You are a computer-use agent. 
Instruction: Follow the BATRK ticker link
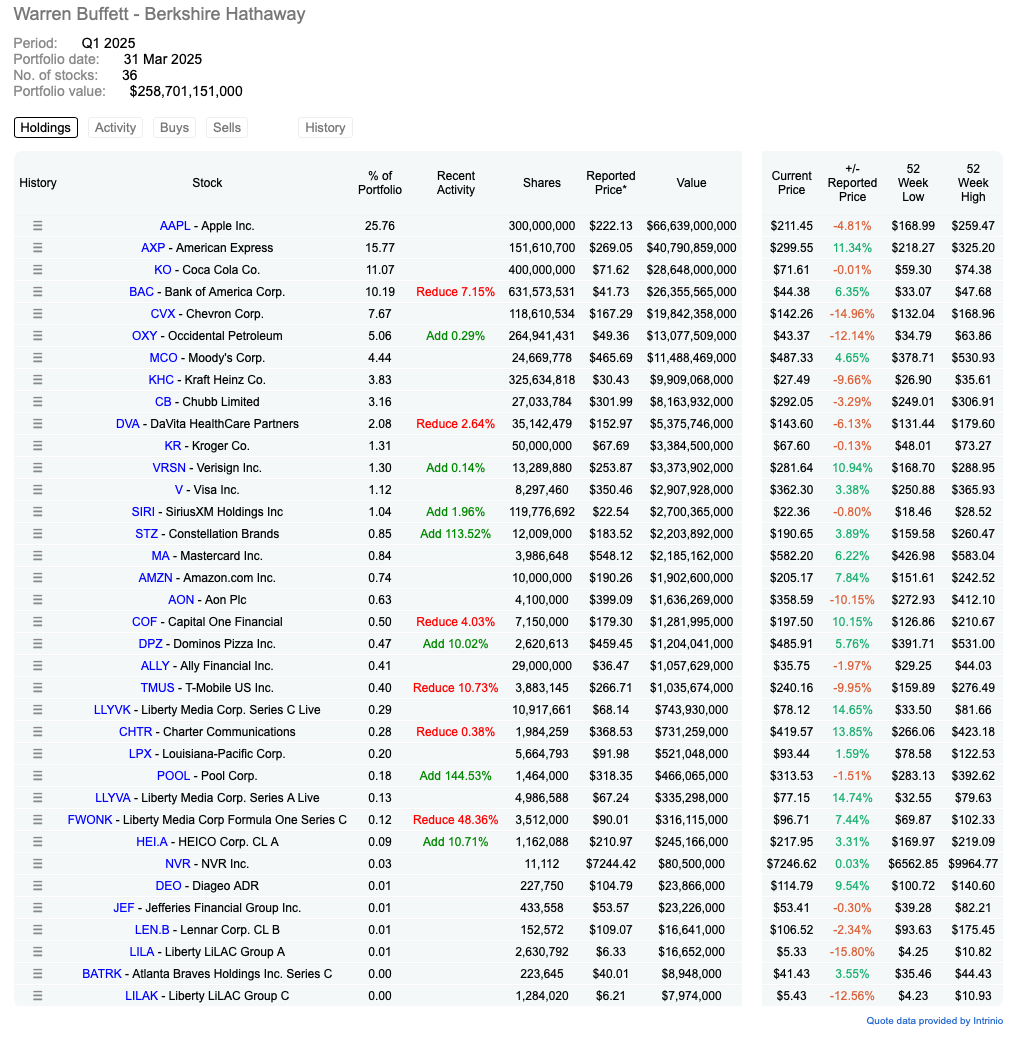point(102,974)
